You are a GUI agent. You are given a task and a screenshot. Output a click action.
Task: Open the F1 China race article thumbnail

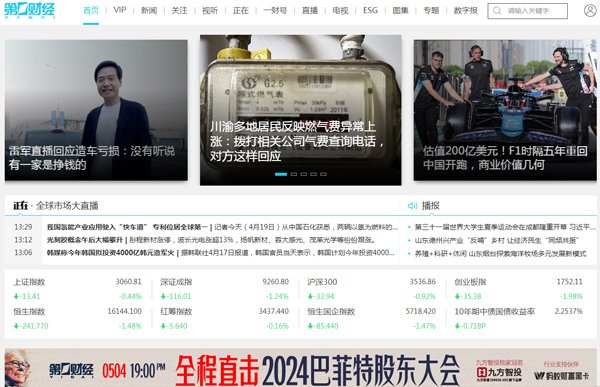click(x=505, y=110)
